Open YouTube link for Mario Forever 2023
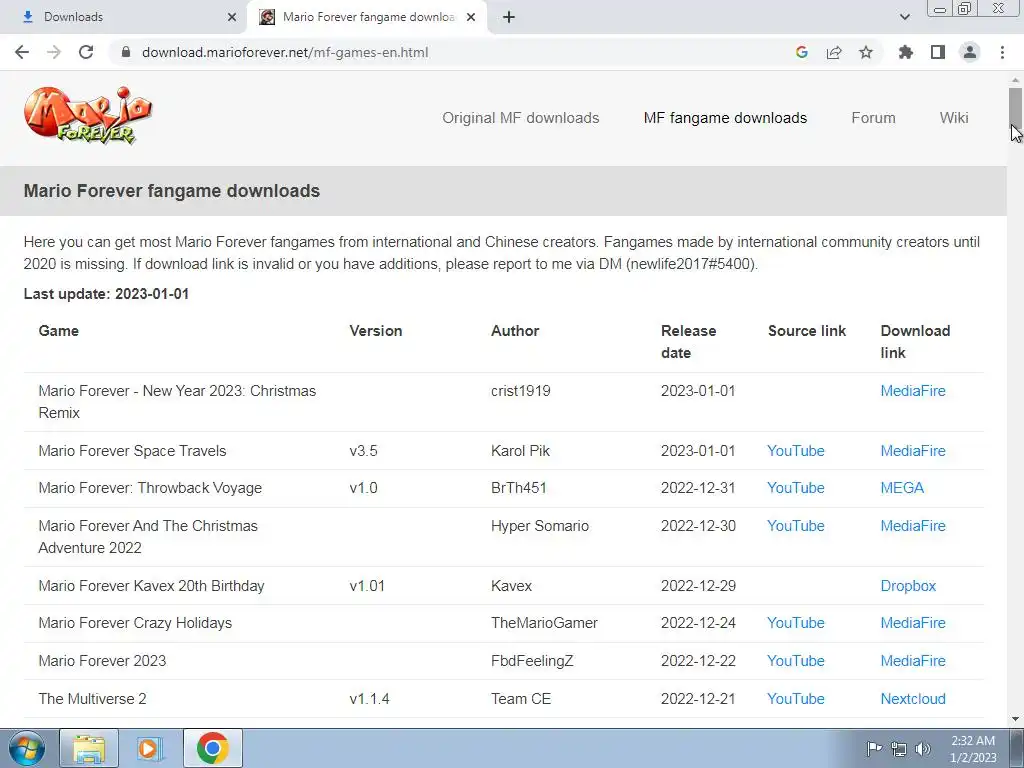 (795, 661)
